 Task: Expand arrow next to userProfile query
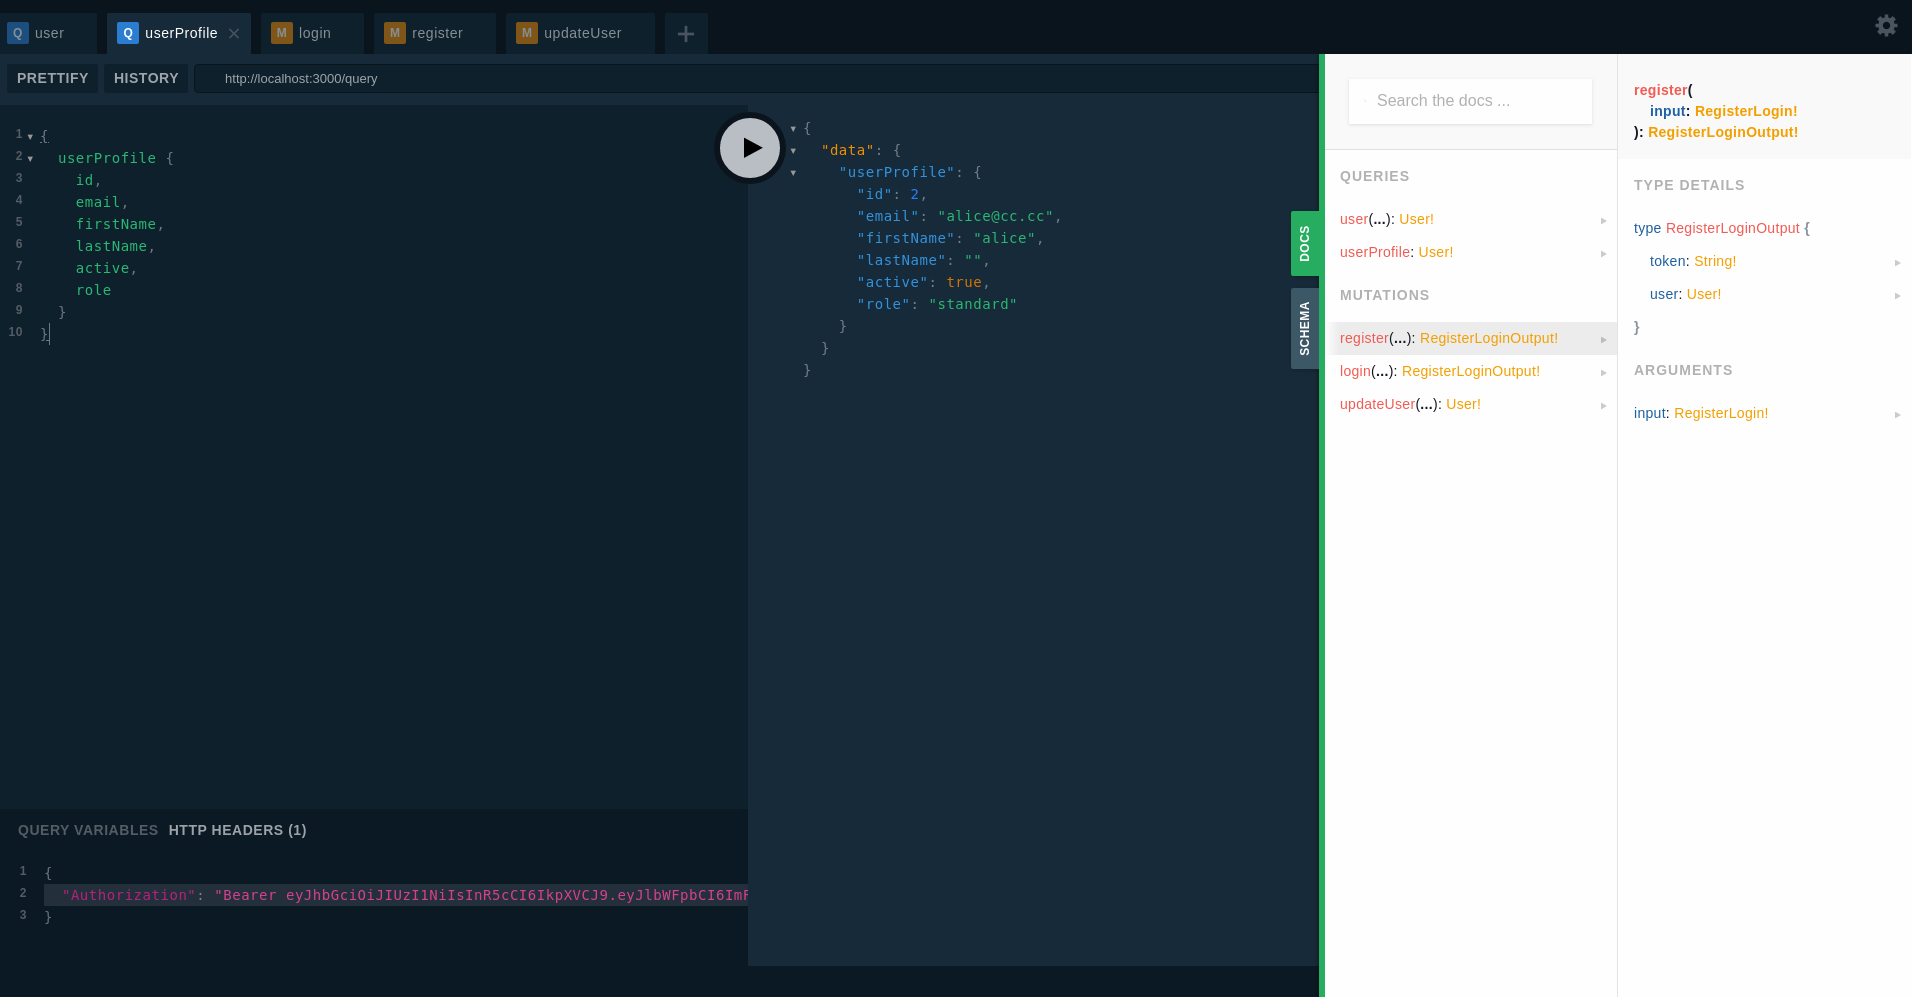(1604, 253)
